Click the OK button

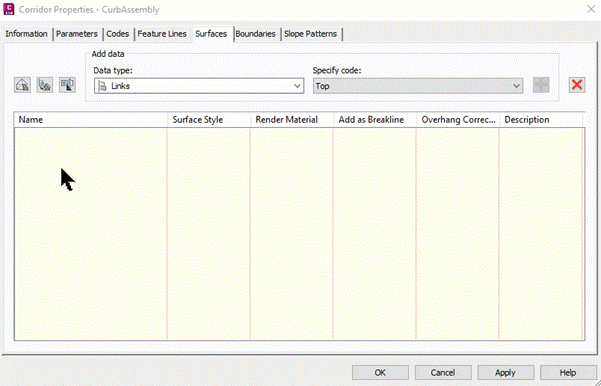click(380, 373)
